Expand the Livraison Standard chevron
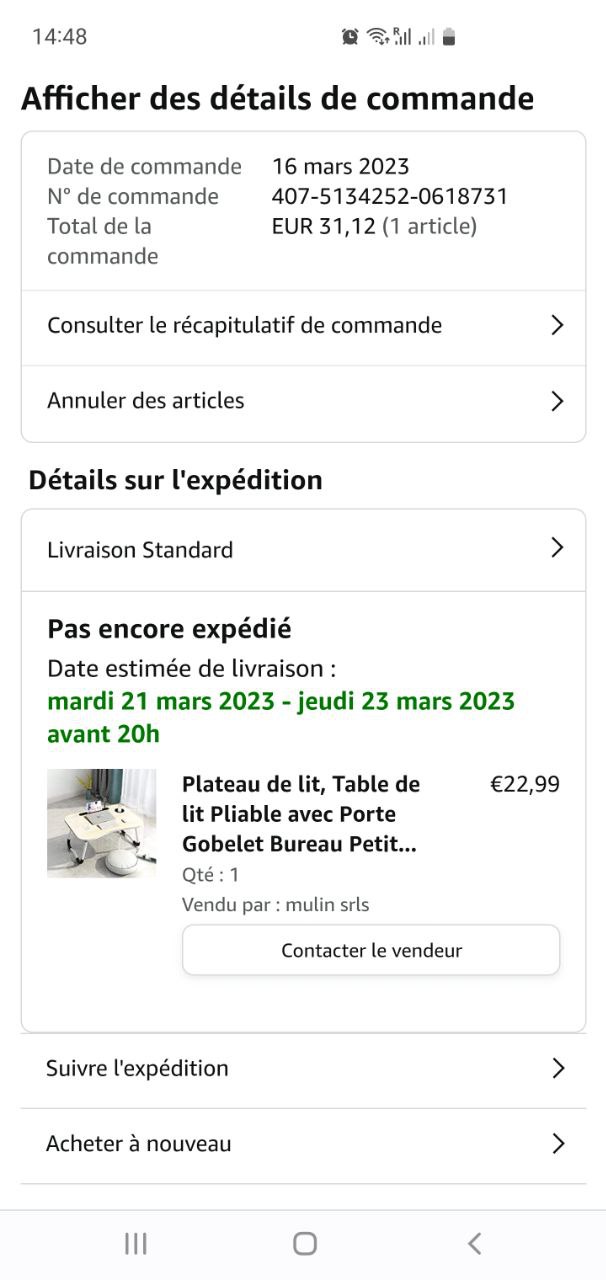Image resolution: width=606 pixels, height=1280 pixels. [557, 548]
